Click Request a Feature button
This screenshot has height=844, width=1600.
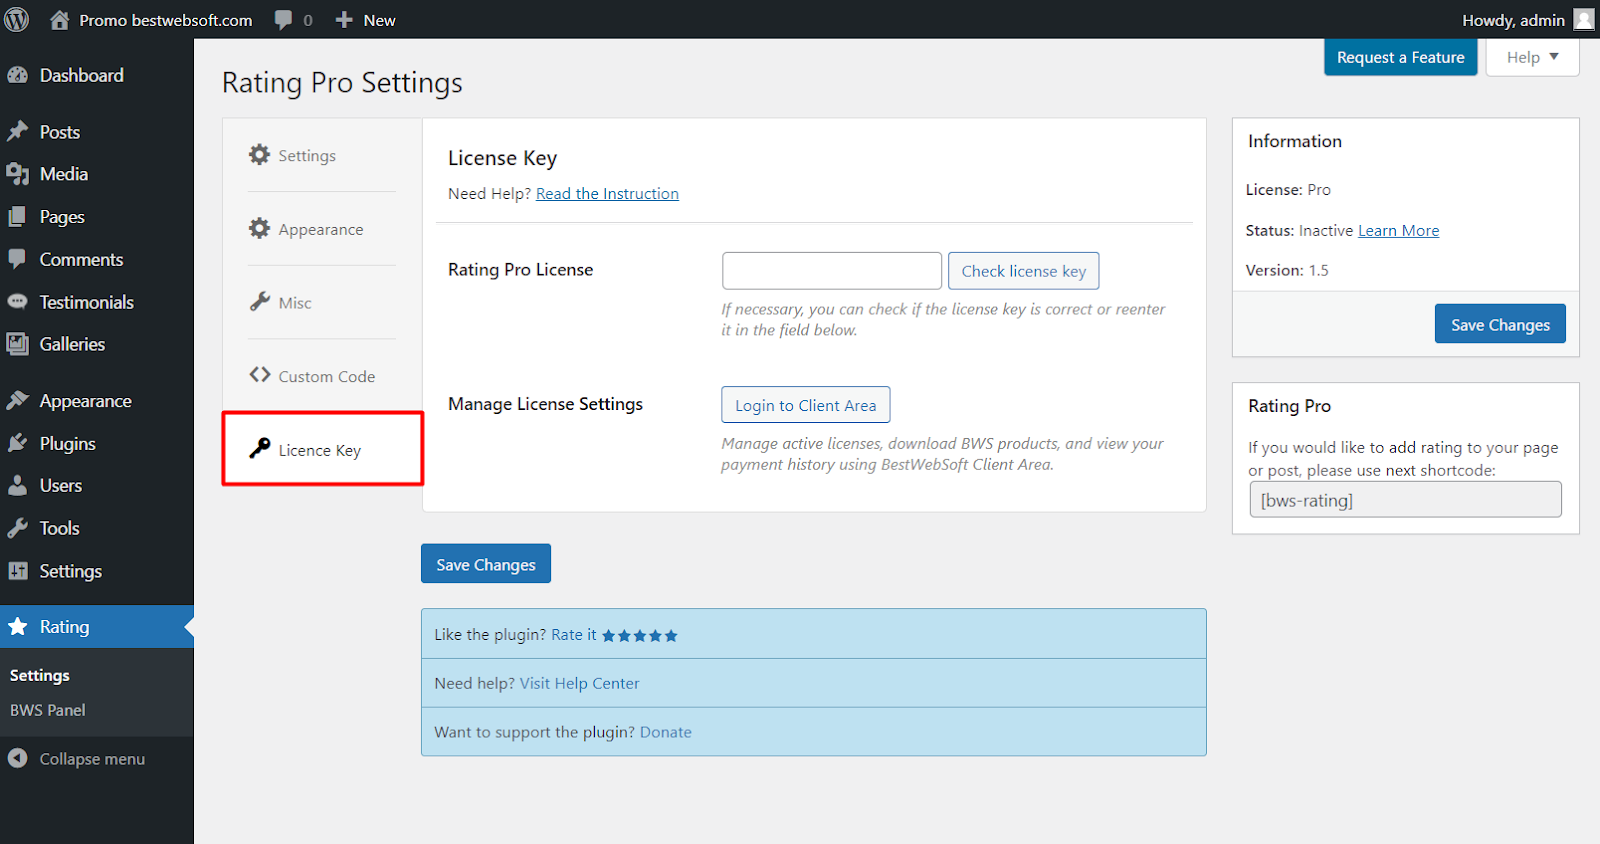point(1400,57)
